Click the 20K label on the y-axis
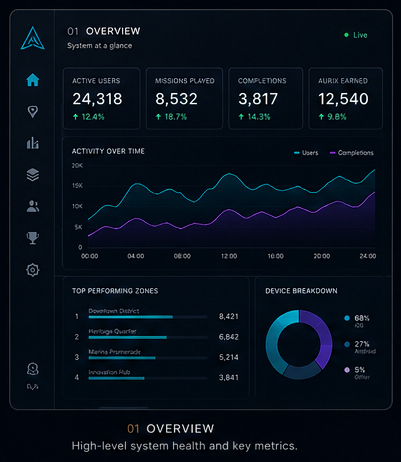The width and height of the screenshot is (401, 462). (77, 166)
